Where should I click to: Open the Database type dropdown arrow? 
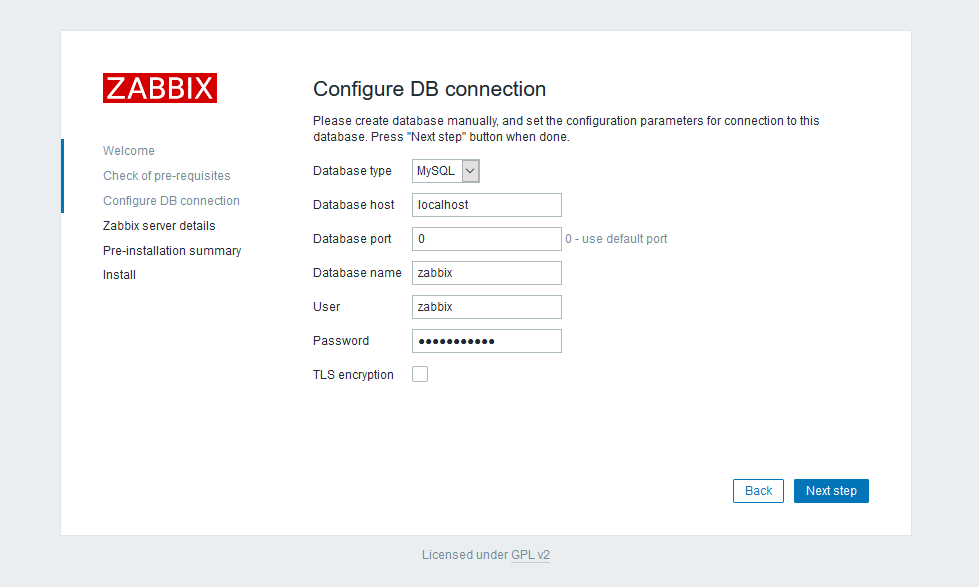pyautogui.click(x=471, y=171)
